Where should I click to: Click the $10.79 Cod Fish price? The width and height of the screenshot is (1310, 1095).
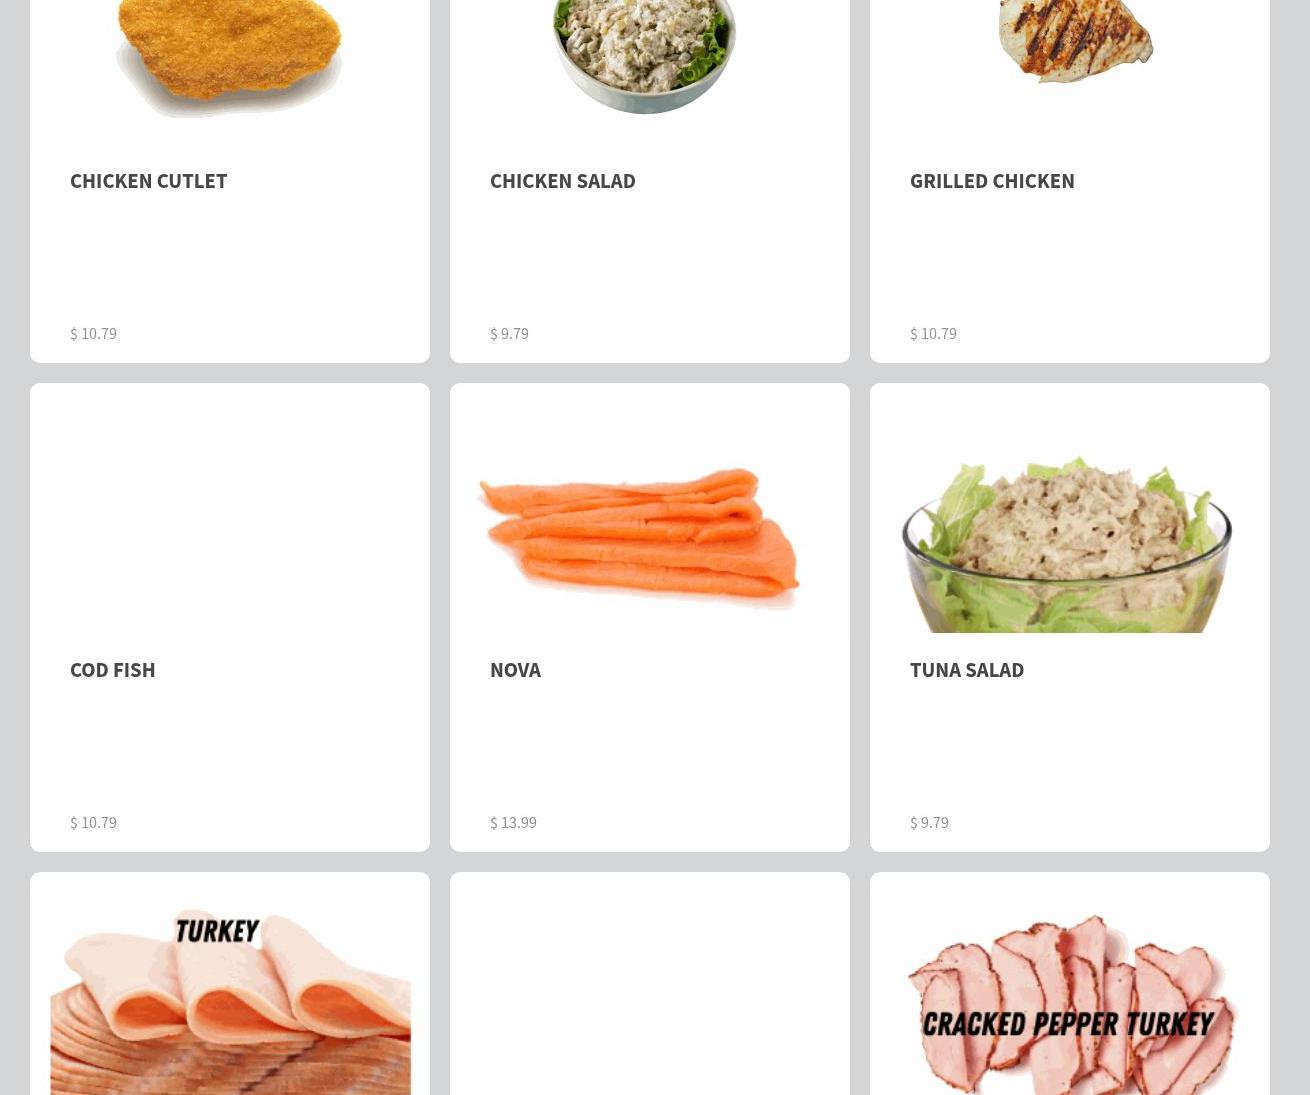click(x=93, y=822)
